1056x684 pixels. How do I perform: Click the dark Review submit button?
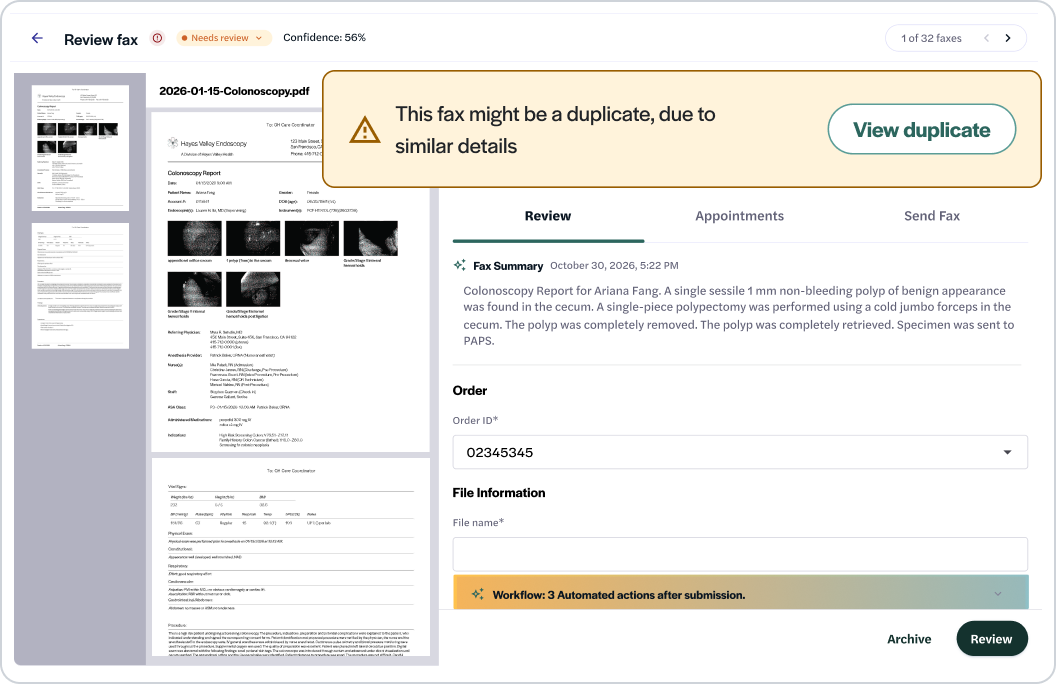[991, 639]
